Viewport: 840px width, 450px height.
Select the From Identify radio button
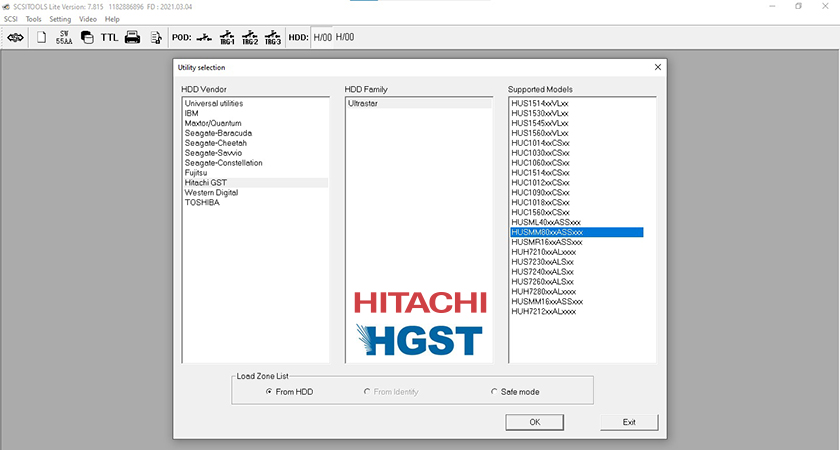[x=391, y=392]
